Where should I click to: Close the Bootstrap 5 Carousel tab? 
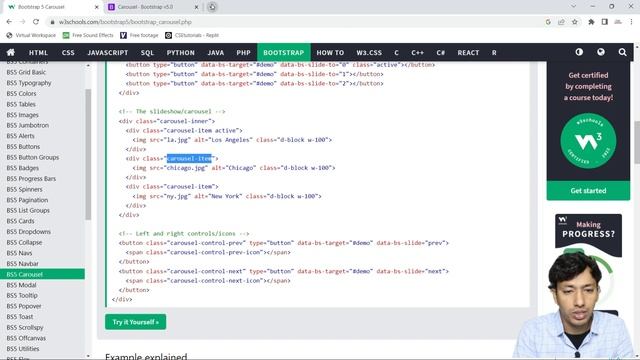pyautogui.click(x=97, y=7)
